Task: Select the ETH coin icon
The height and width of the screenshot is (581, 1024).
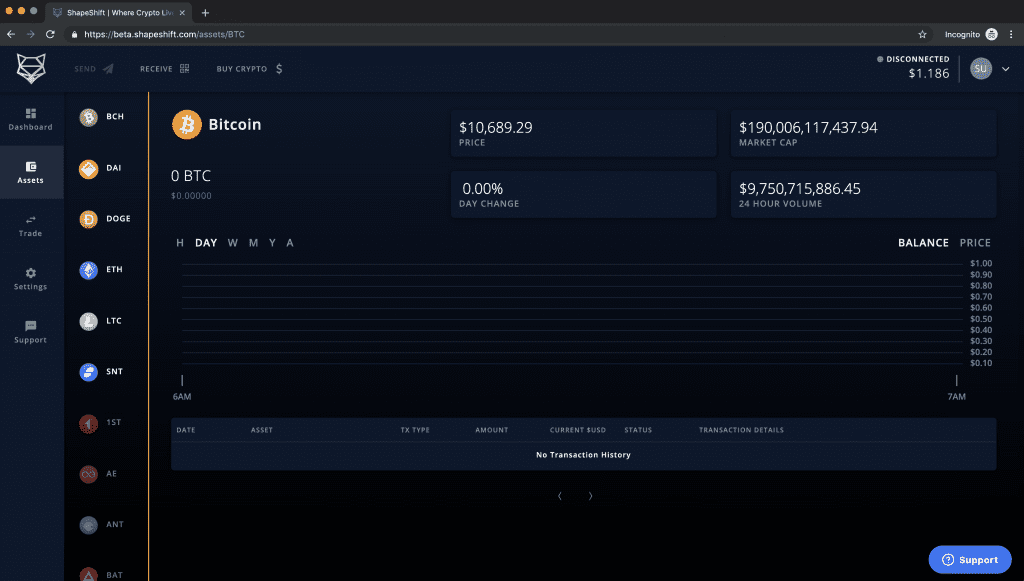Action: (x=88, y=270)
